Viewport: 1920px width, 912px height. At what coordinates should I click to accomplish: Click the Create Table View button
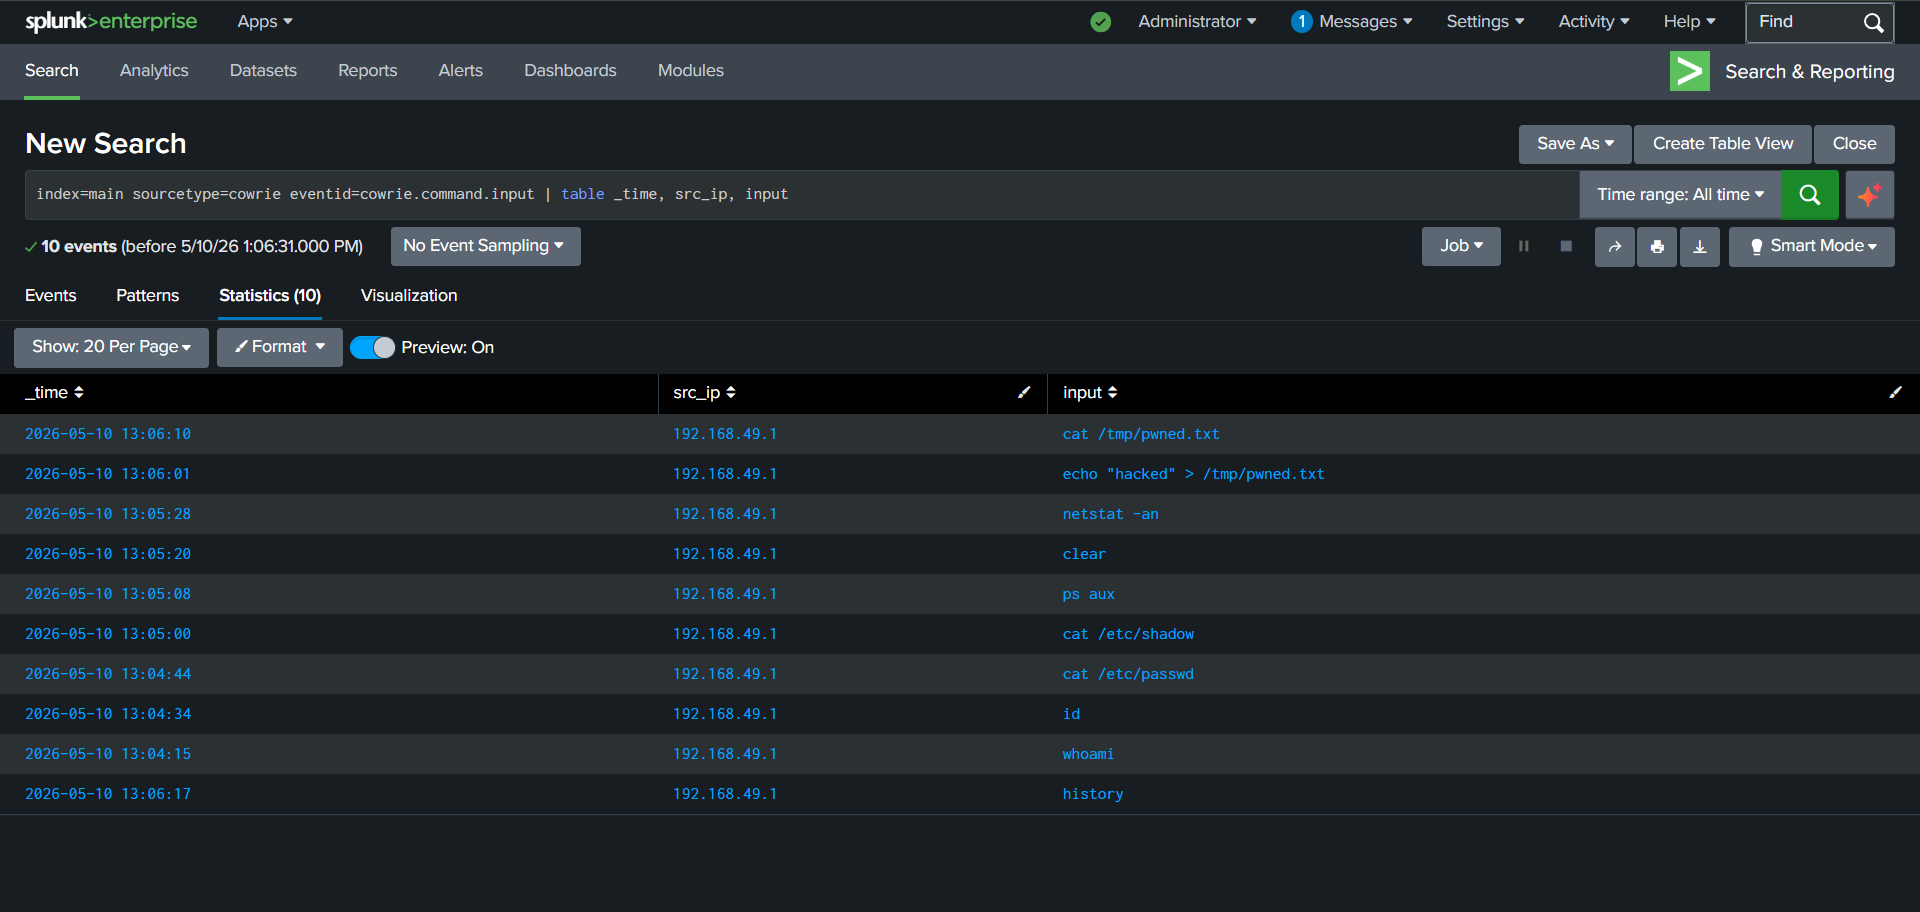(x=1723, y=144)
